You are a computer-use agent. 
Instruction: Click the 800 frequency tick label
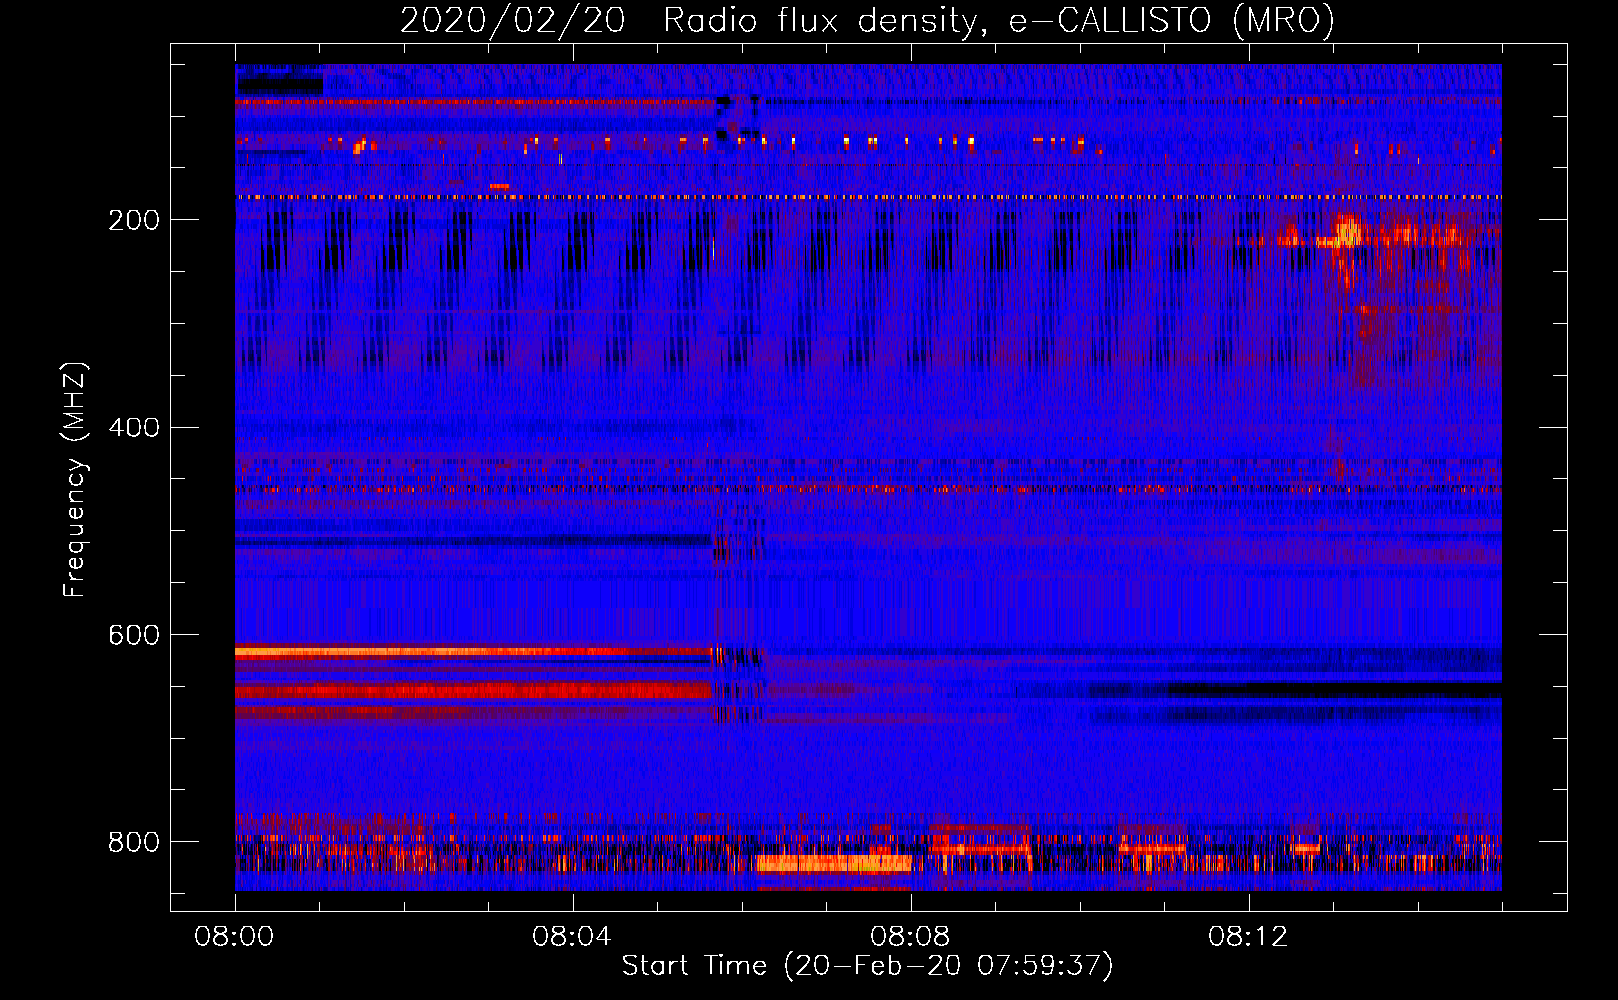click(134, 842)
